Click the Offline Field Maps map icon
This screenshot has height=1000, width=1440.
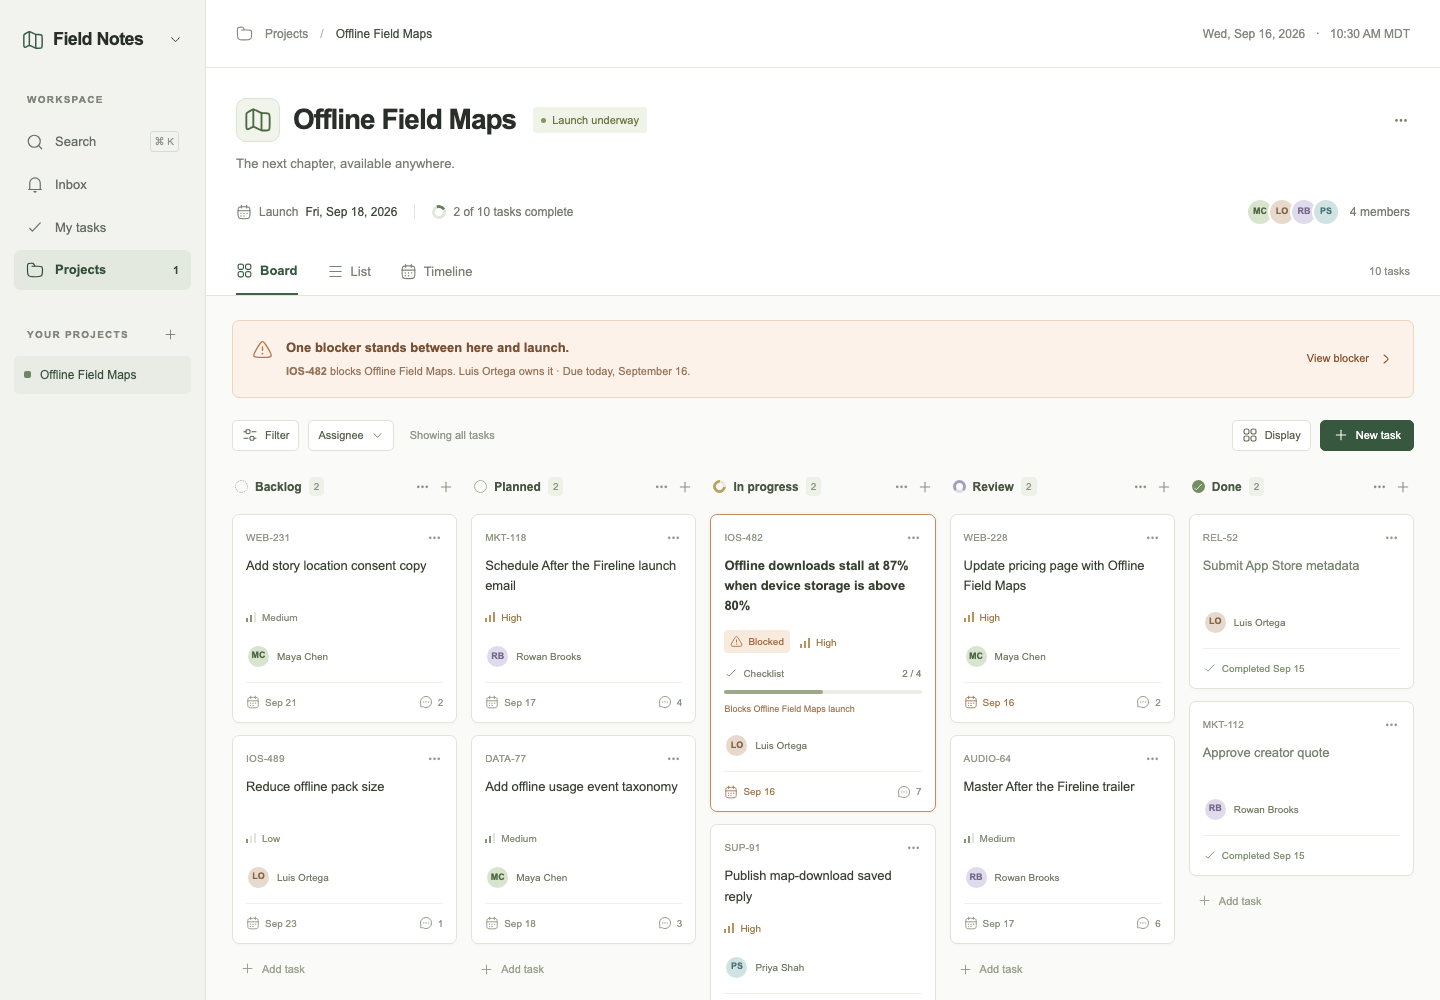tap(258, 120)
